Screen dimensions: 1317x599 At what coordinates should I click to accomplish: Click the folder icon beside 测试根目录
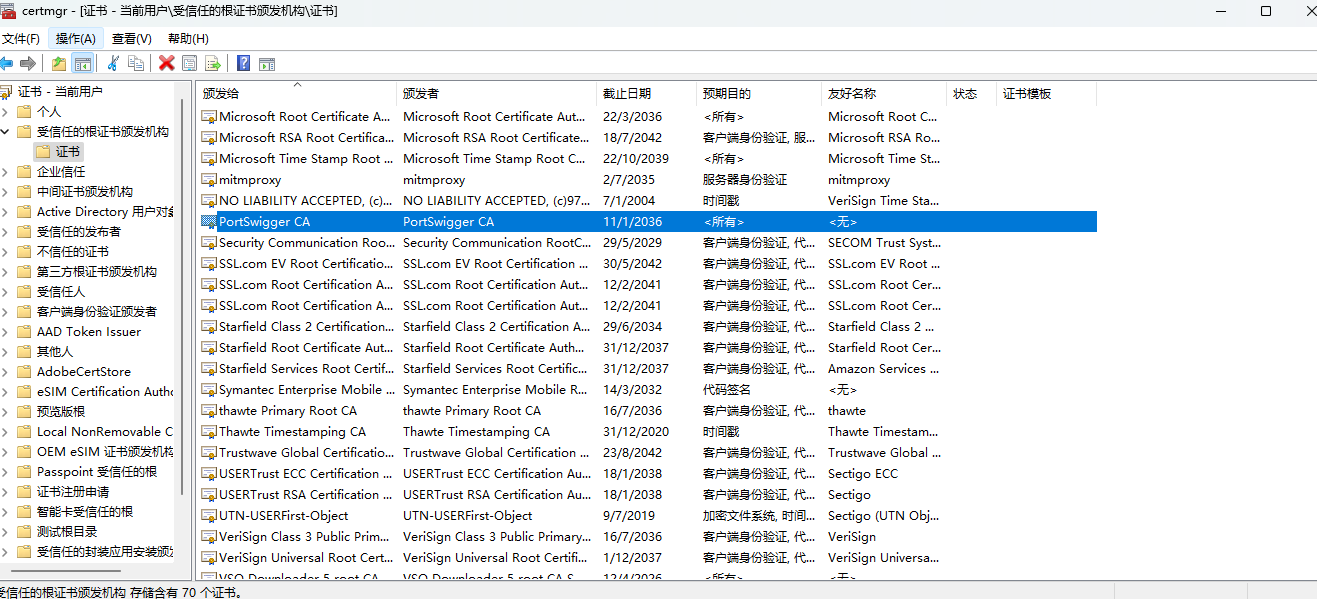click(24, 531)
